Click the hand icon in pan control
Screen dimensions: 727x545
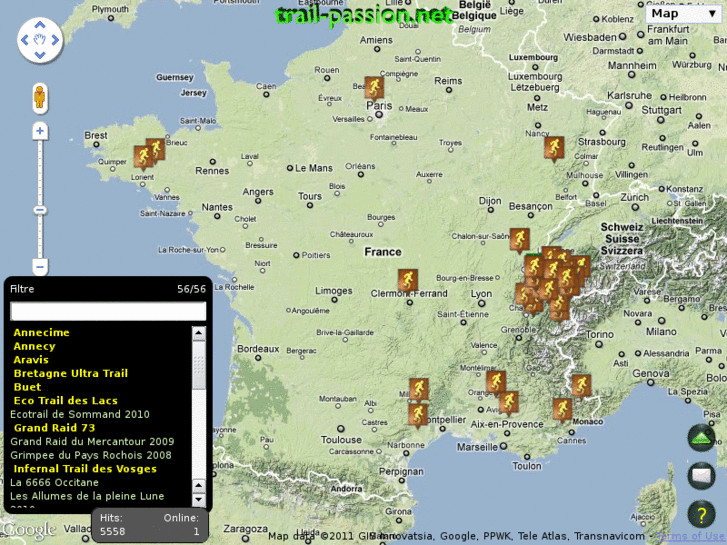click(40, 40)
